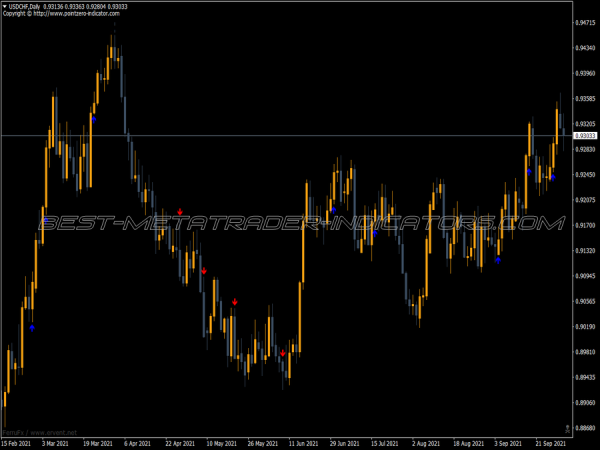Image resolution: width=600 pixels, height=450 pixels.
Task: Click the lowest red arrow near 11 Jun
Action: click(x=283, y=353)
